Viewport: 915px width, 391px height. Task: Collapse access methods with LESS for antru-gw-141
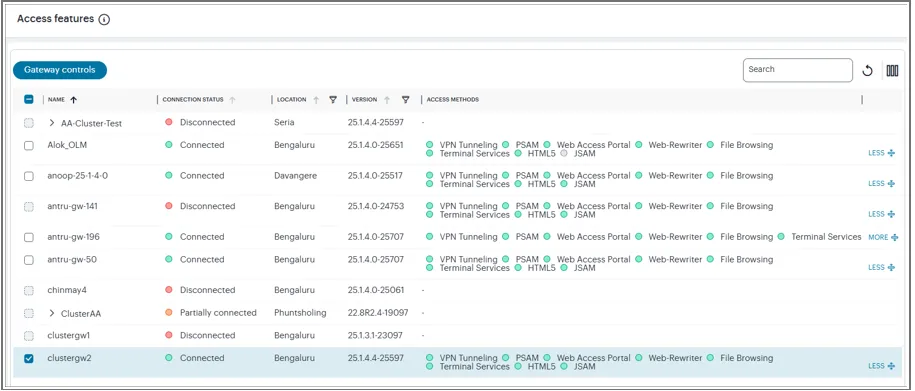881,214
